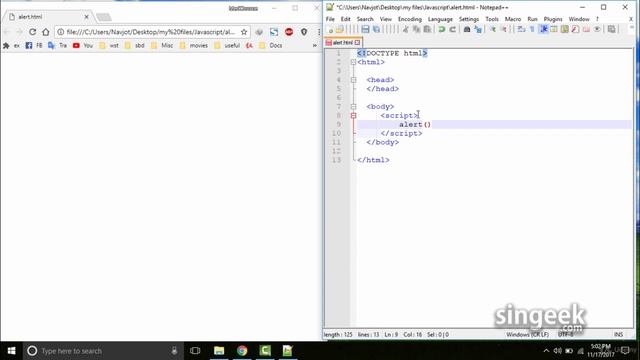The height and width of the screenshot is (360, 640).
Task: Open the Docs bookmarks folder
Action: click(271, 46)
